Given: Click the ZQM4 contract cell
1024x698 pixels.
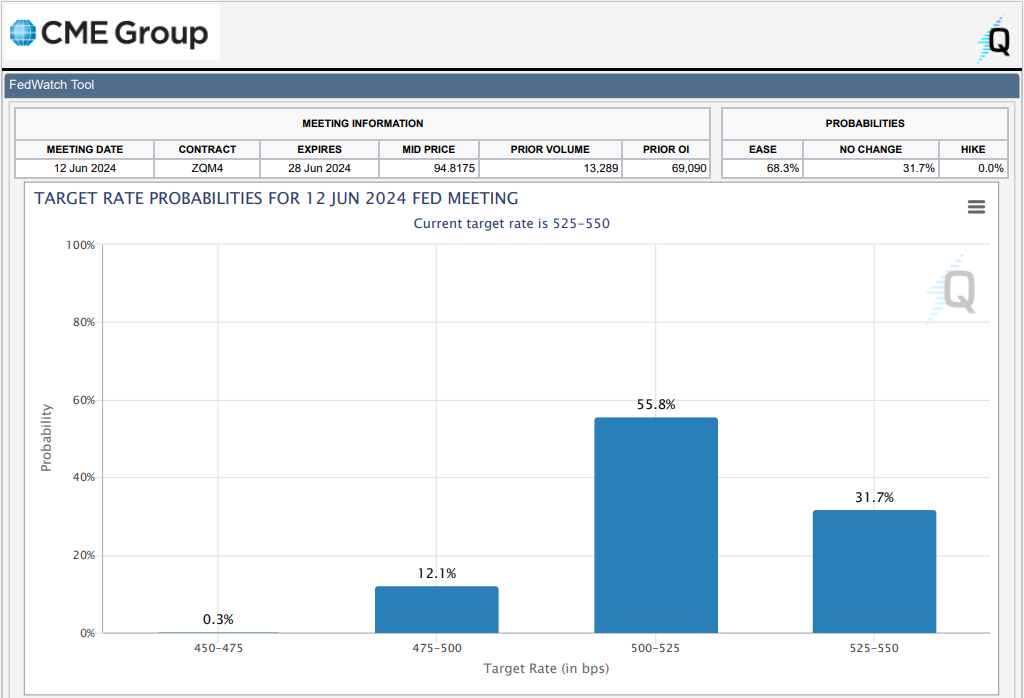Looking at the screenshot, I should [207, 168].
